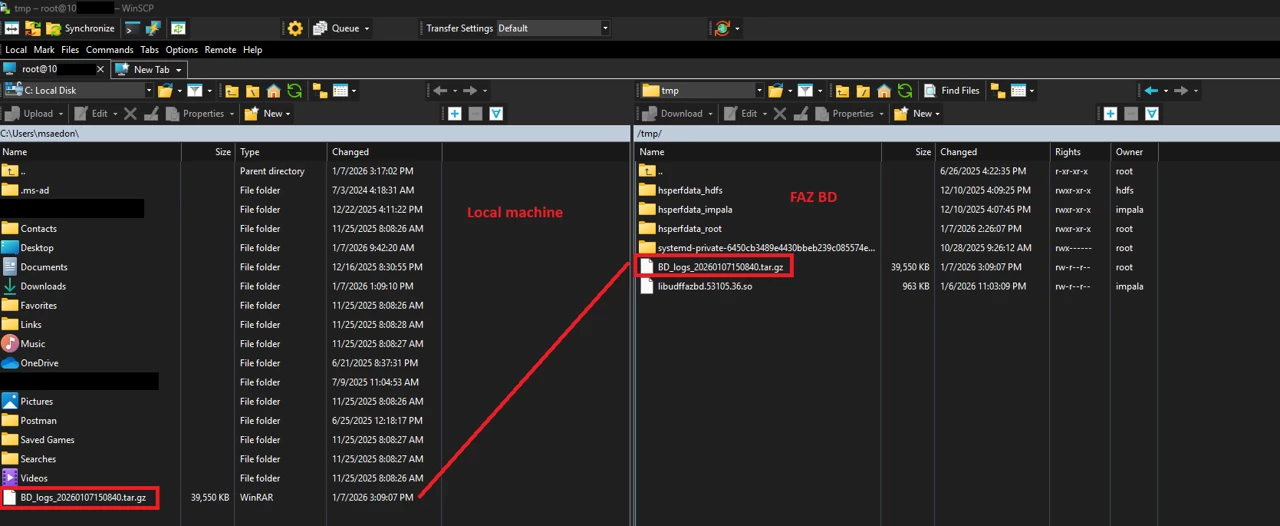This screenshot has height=526, width=1280.
Task: Open the Mark menu
Action: [44, 49]
